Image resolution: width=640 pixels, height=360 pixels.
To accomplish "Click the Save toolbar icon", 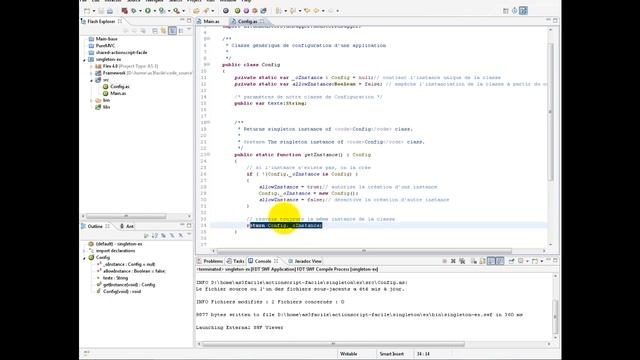I will tap(101, 11).
